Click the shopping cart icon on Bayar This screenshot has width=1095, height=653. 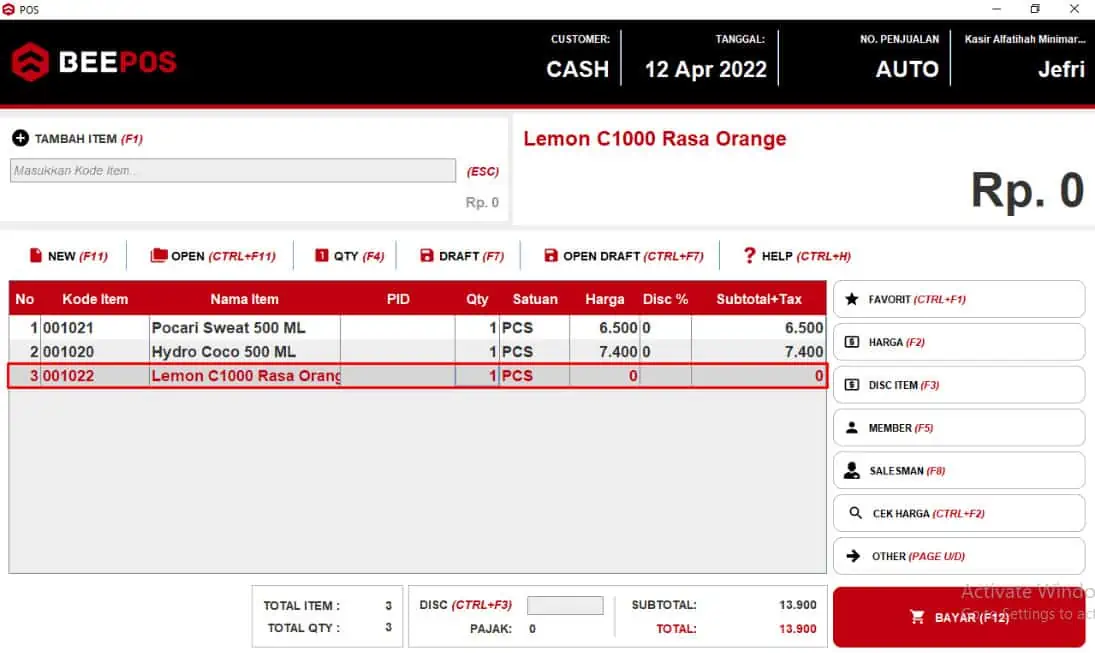pos(918,617)
